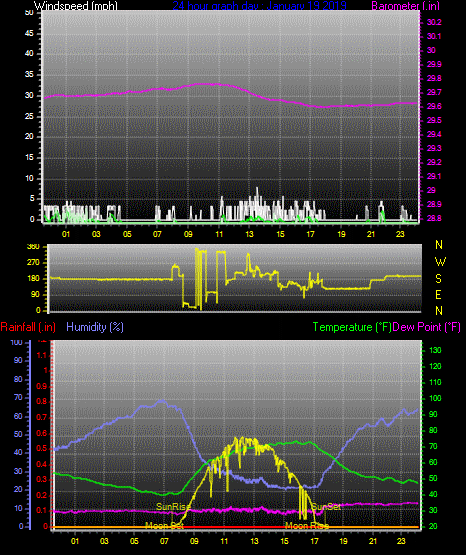This screenshot has width=466, height=555.
Task: Click the 'Barometer (.in)' axis title
Action: pos(405,6)
